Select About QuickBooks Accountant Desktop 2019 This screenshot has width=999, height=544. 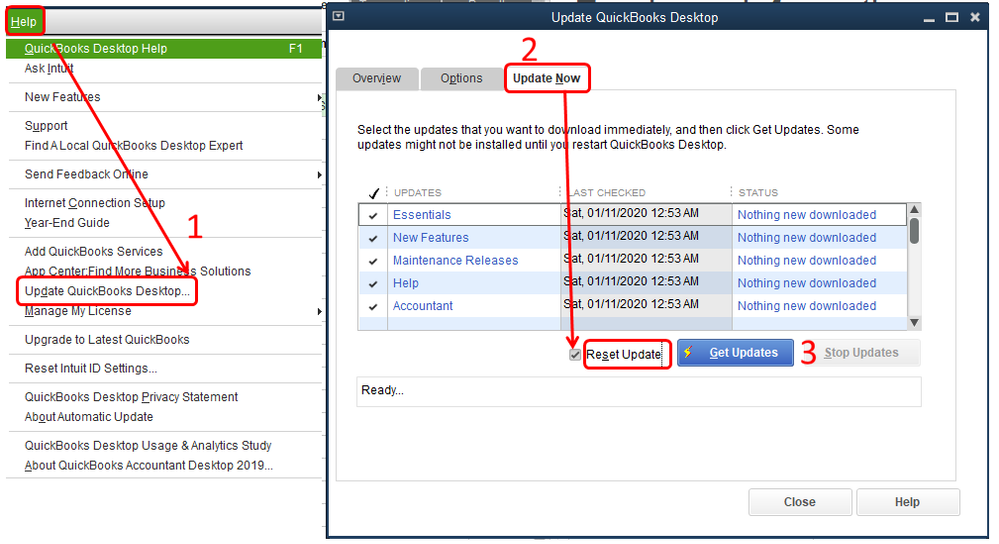coord(148,465)
